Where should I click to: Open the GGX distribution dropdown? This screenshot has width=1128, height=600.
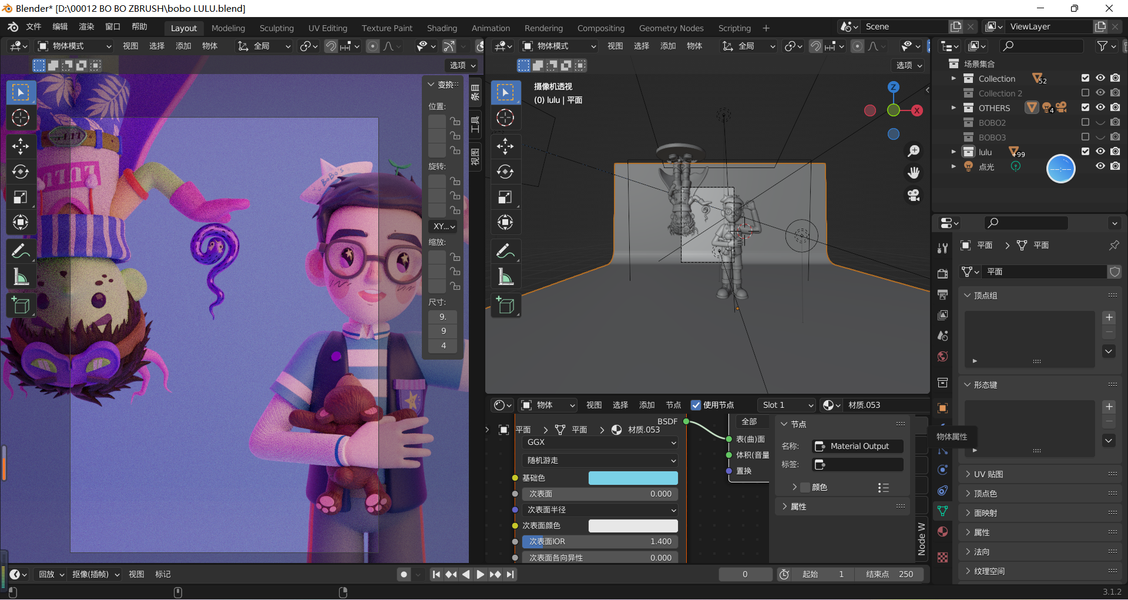click(x=600, y=442)
